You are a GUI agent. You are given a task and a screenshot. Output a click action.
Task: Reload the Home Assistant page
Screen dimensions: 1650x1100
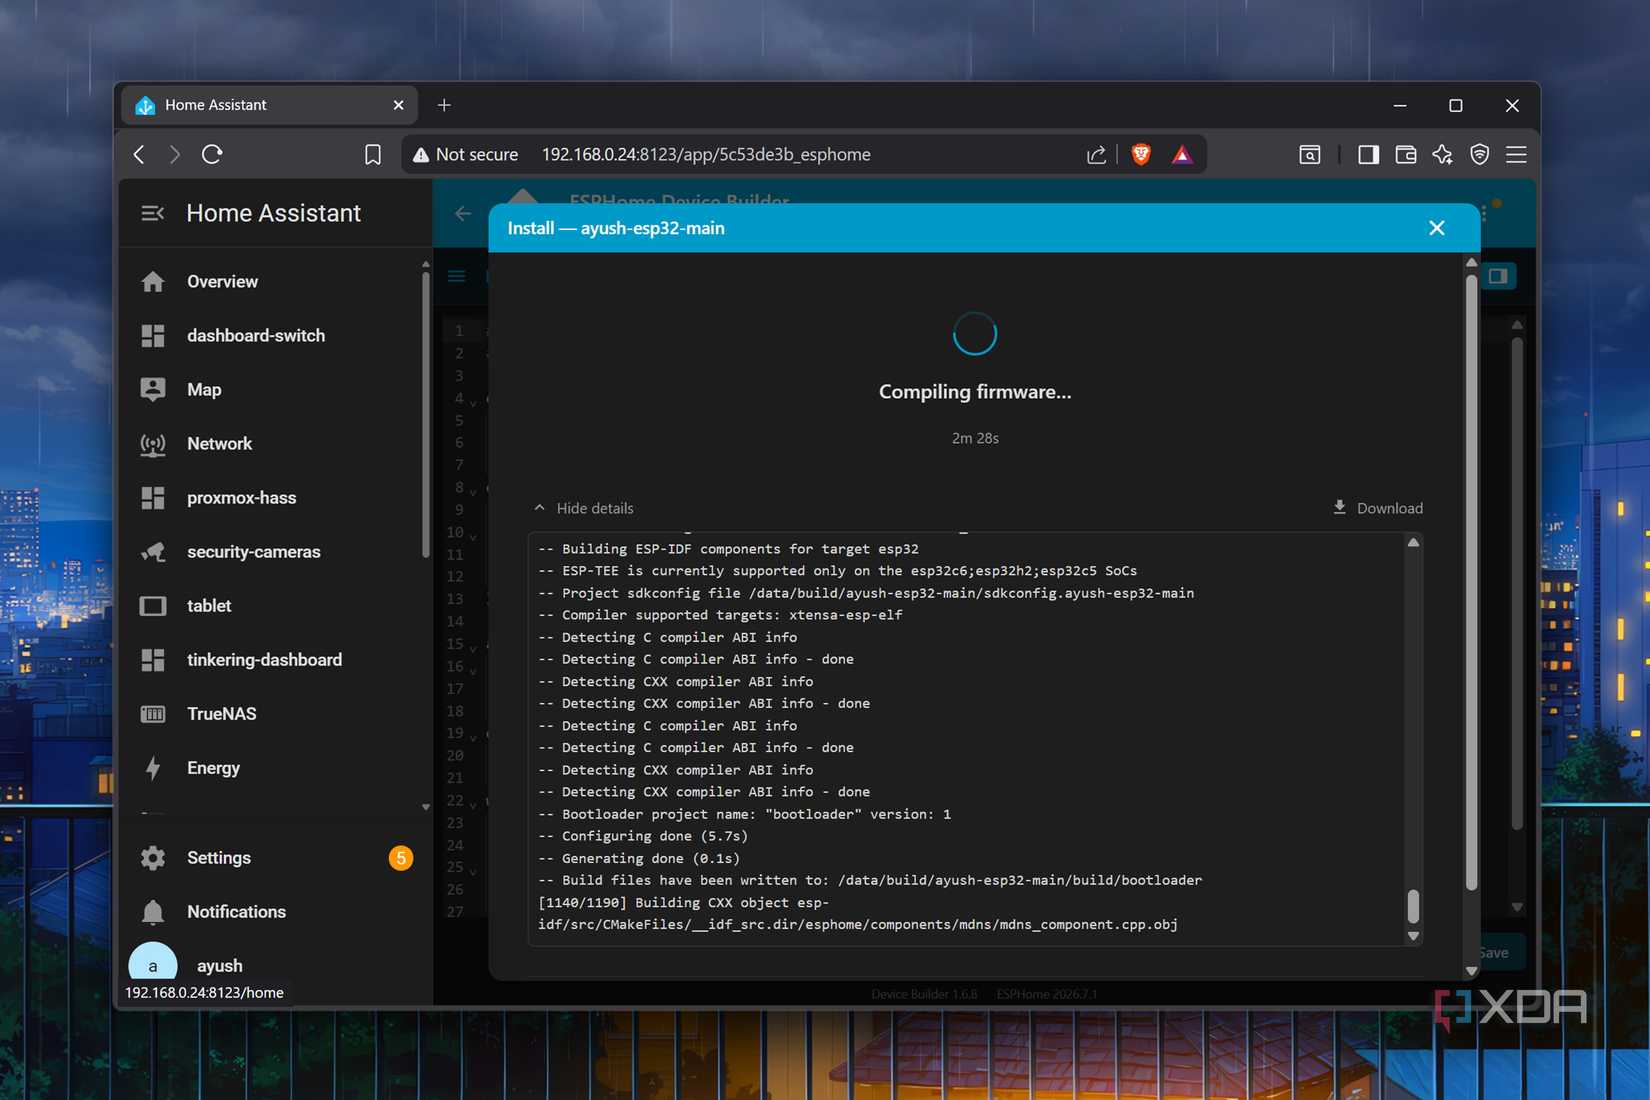[212, 154]
